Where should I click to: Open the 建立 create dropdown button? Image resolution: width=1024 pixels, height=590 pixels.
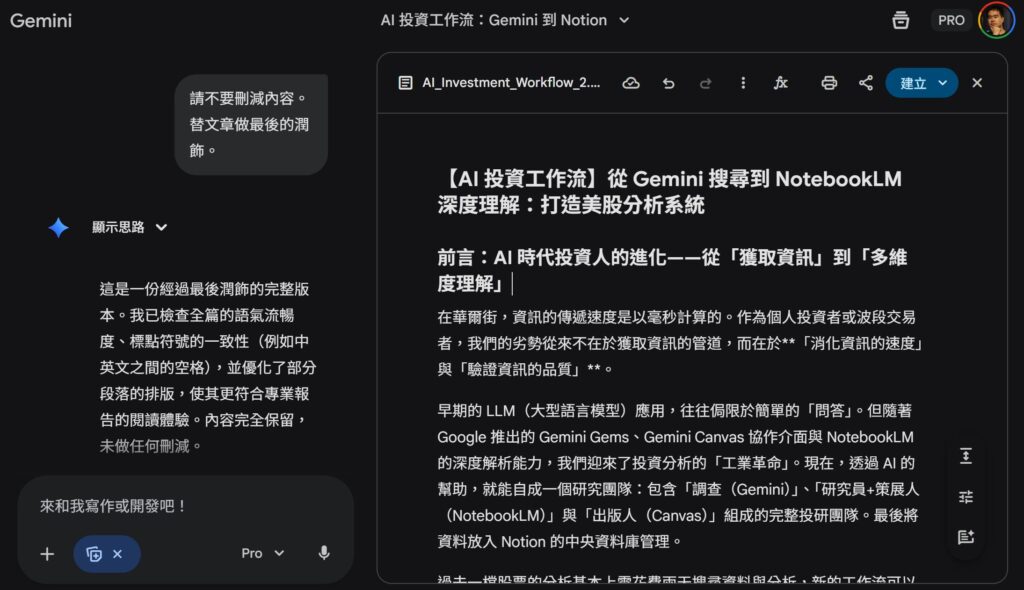tap(921, 83)
